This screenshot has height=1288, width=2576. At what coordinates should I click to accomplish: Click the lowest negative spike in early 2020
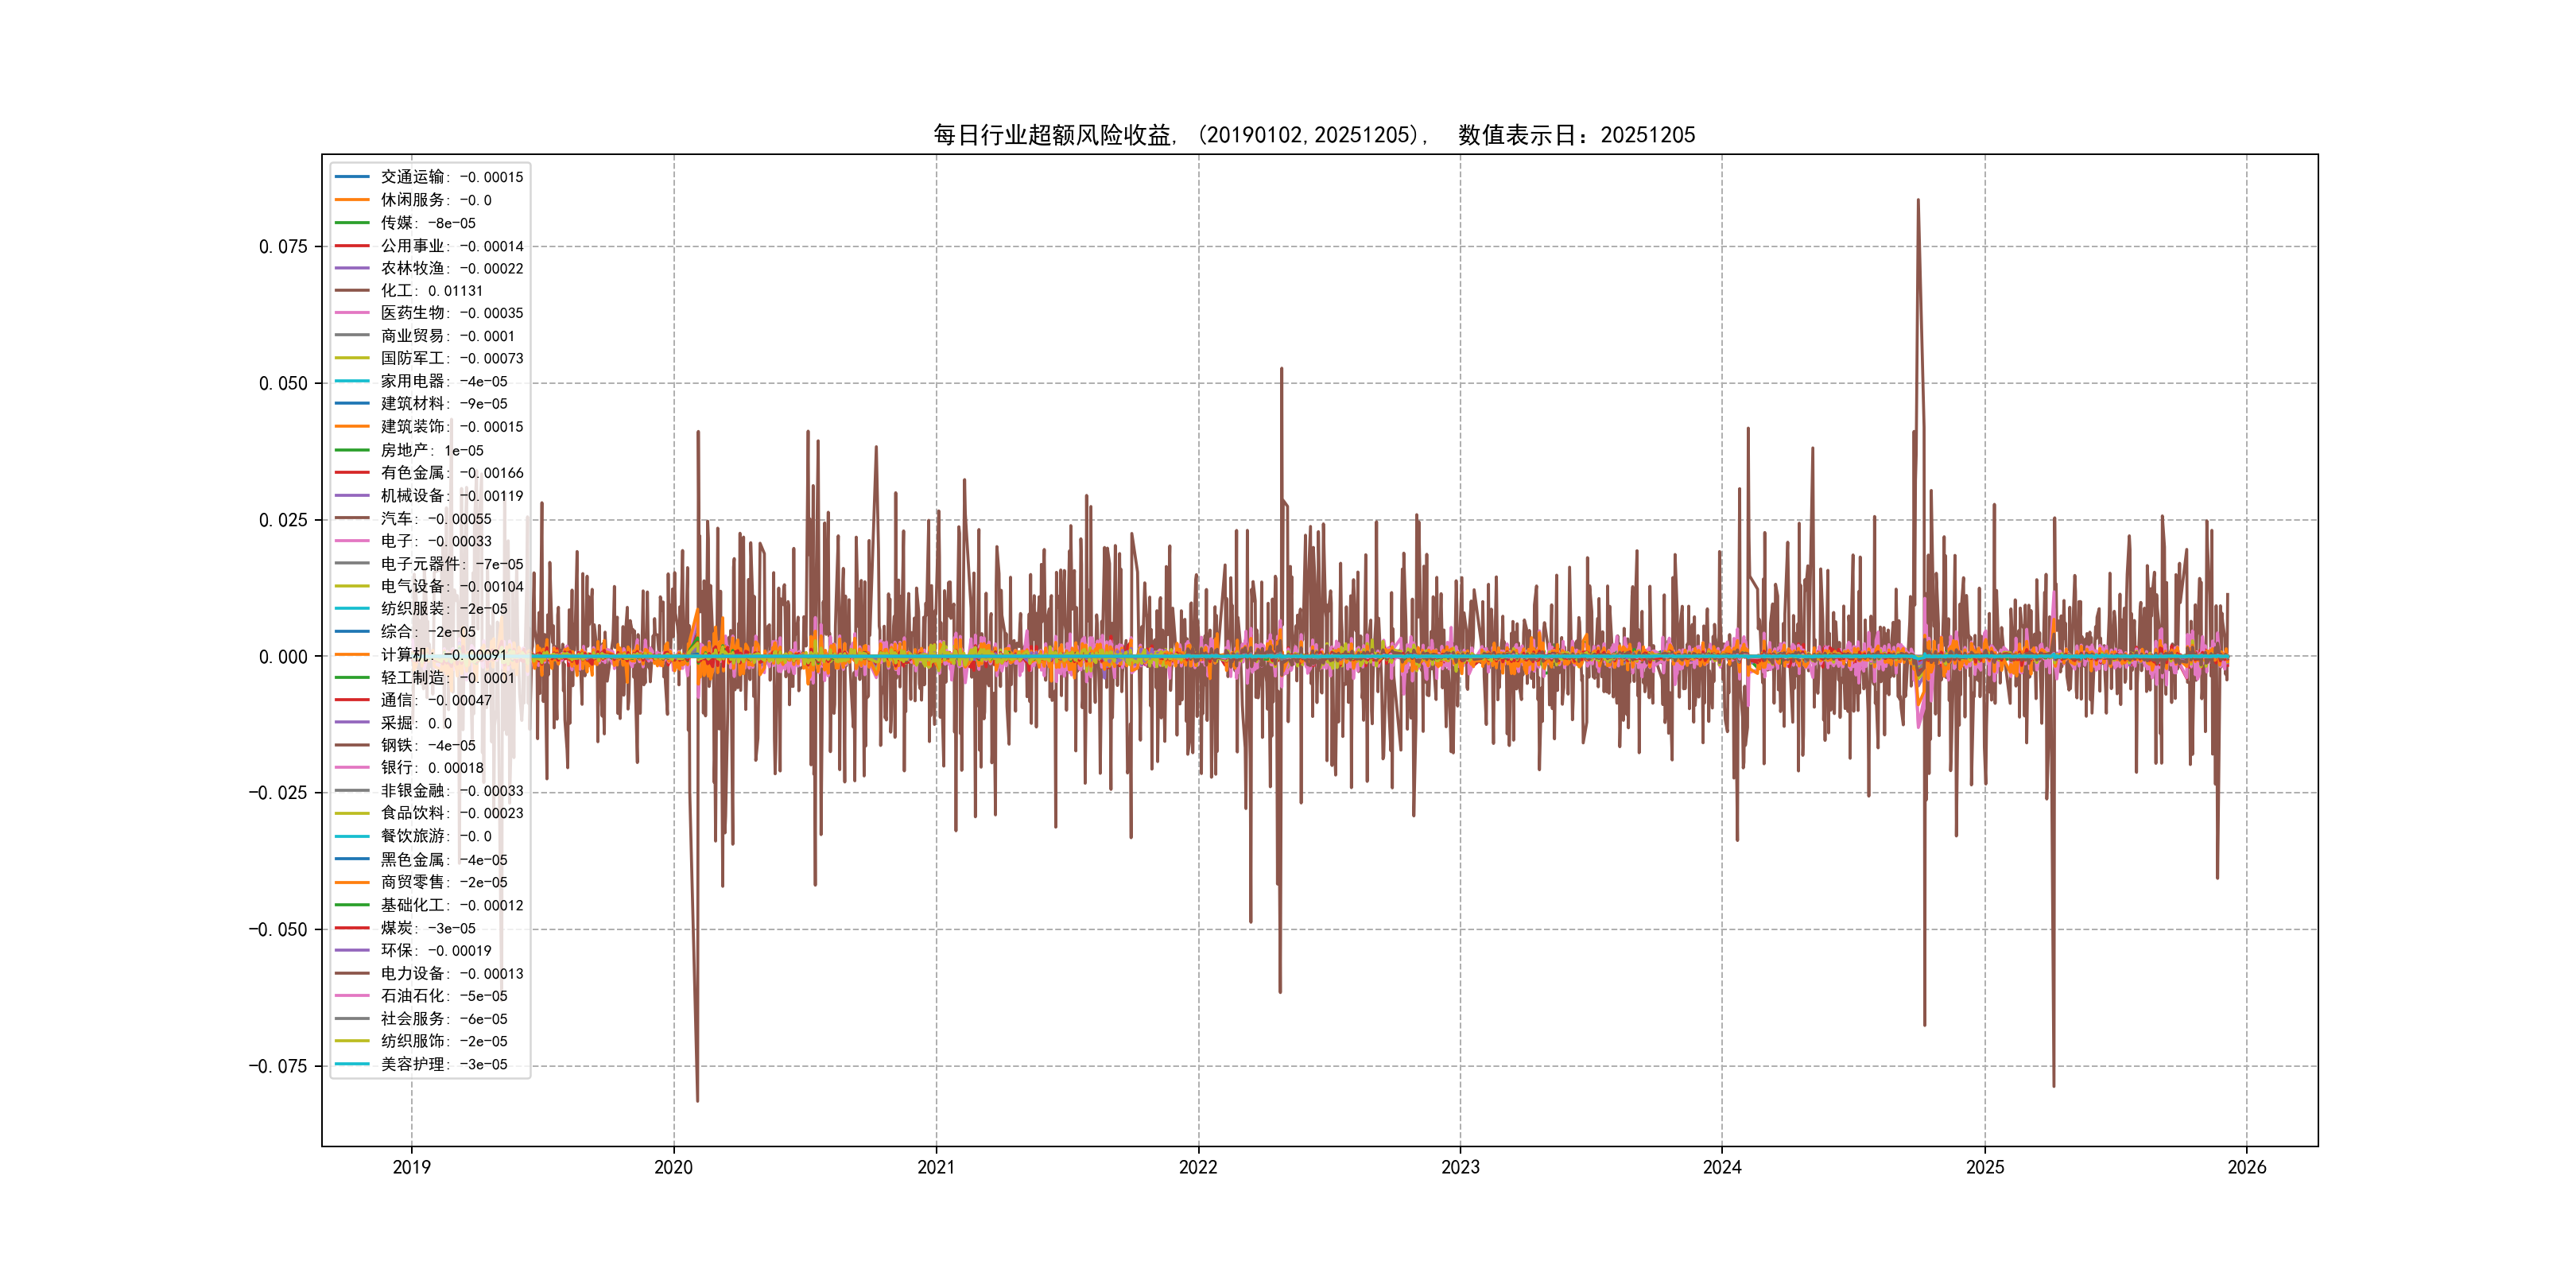[x=697, y=1098]
